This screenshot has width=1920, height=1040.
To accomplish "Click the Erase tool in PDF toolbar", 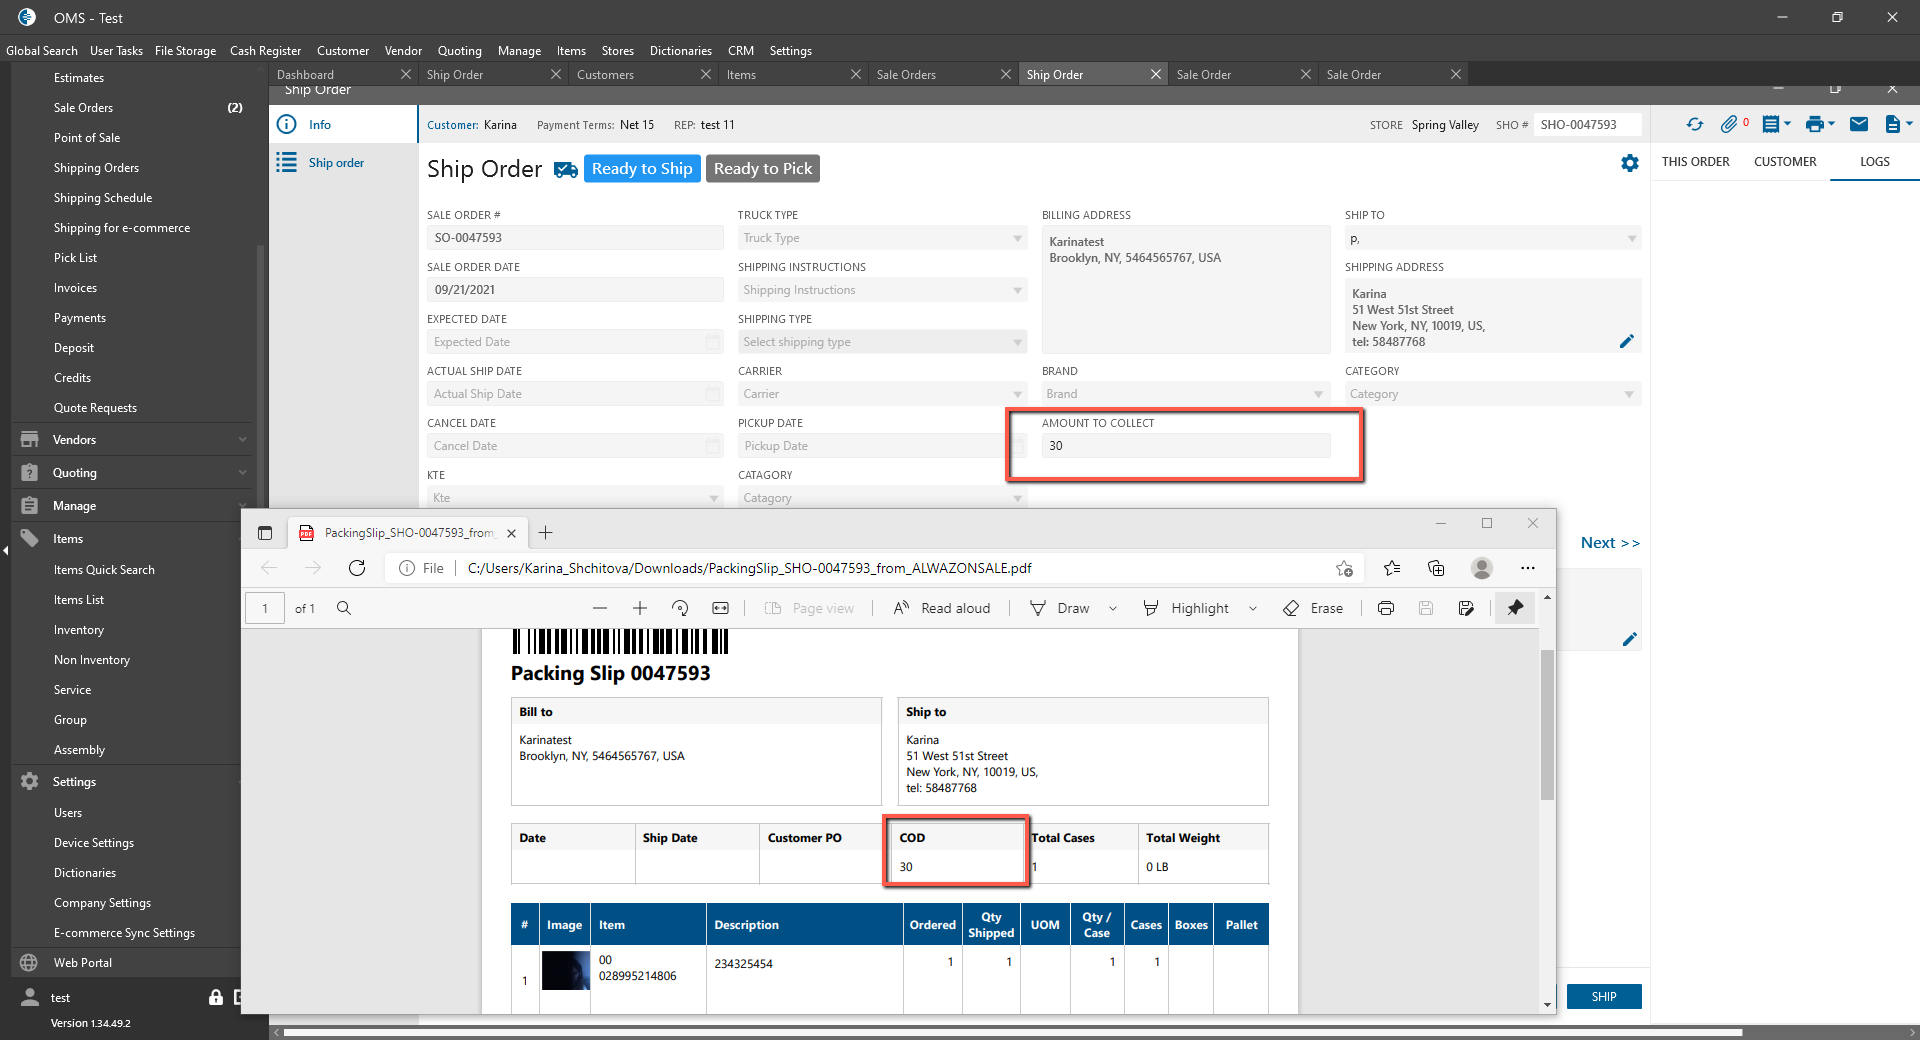I will [x=1313, y=608].
